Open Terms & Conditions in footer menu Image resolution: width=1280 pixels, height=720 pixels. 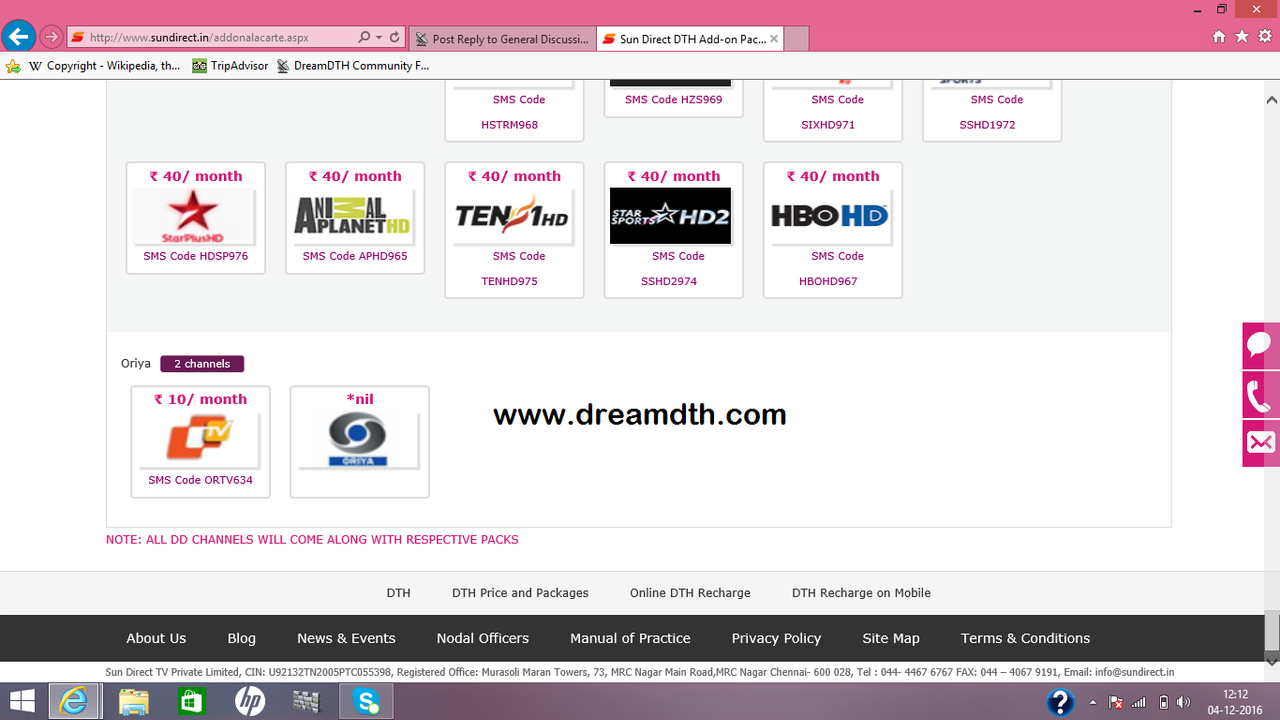[x=1025, y=638]
